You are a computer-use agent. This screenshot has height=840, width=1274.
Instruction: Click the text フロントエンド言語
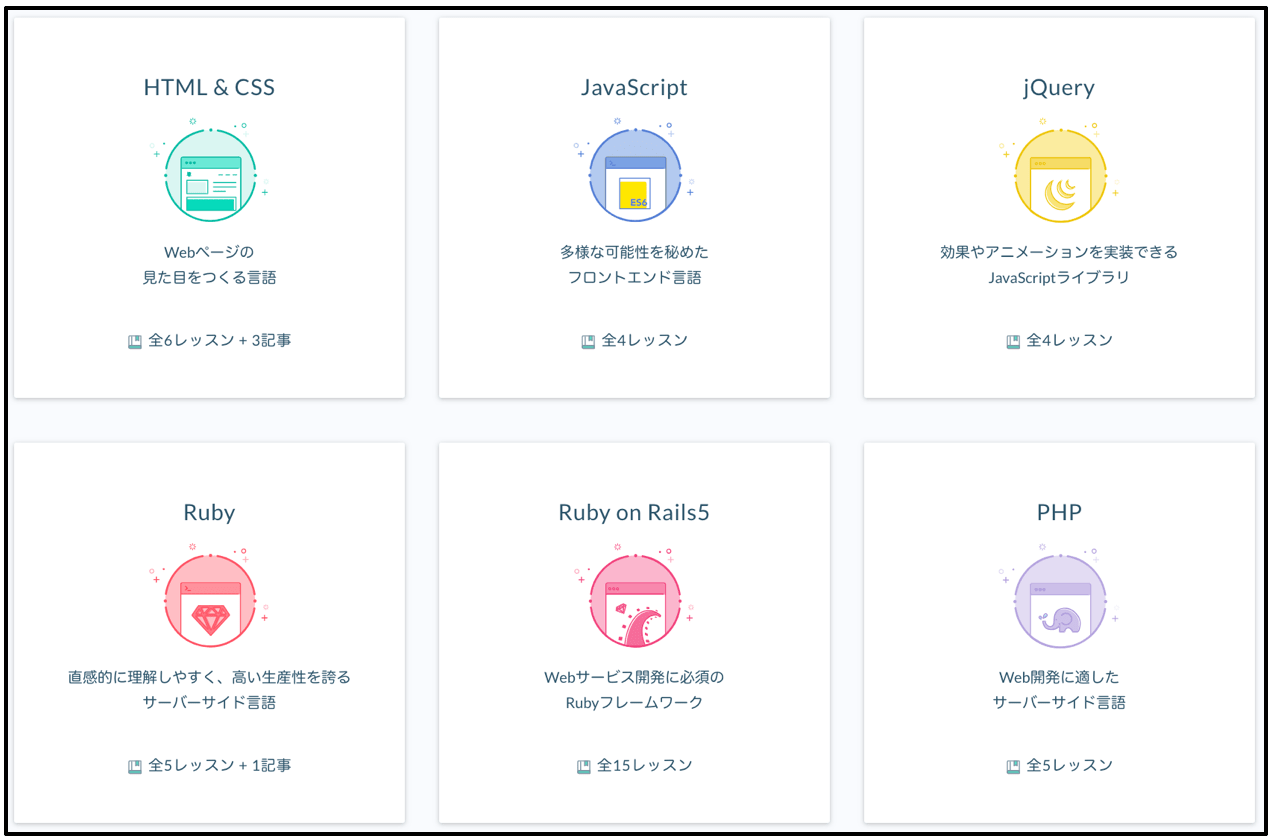[x=634, y=278]
